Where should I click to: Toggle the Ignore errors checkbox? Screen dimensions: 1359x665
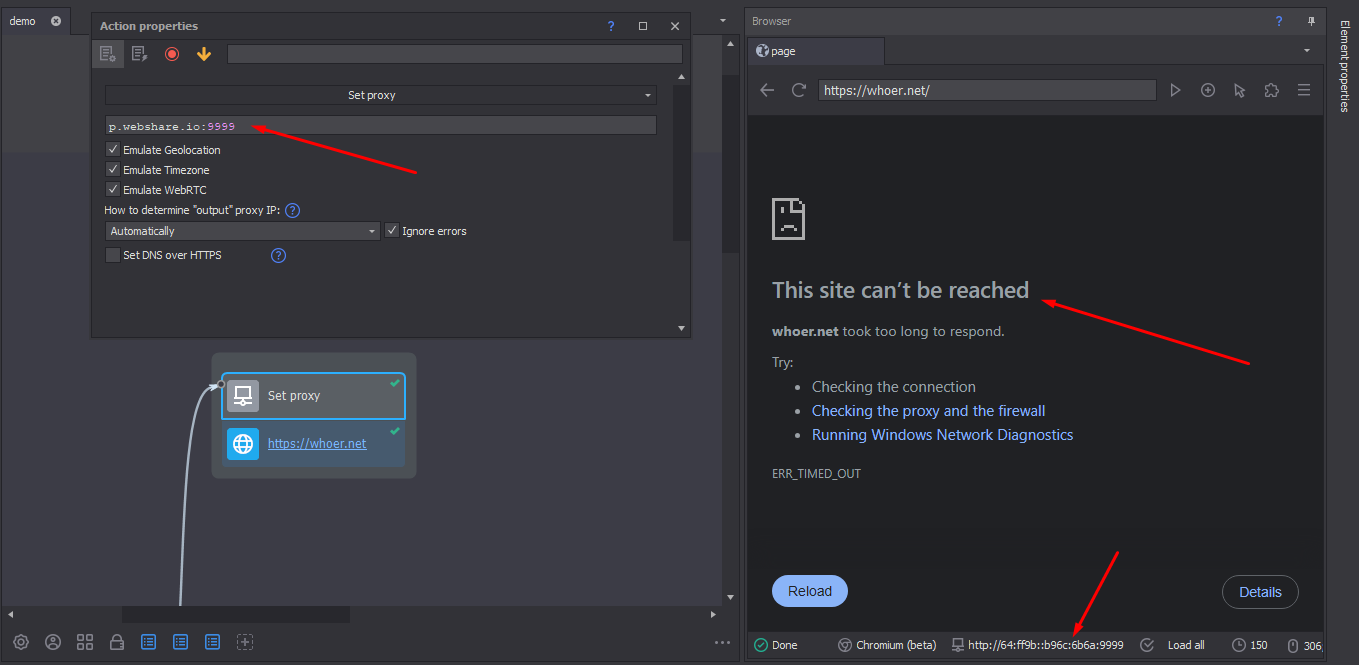(392, 231)
